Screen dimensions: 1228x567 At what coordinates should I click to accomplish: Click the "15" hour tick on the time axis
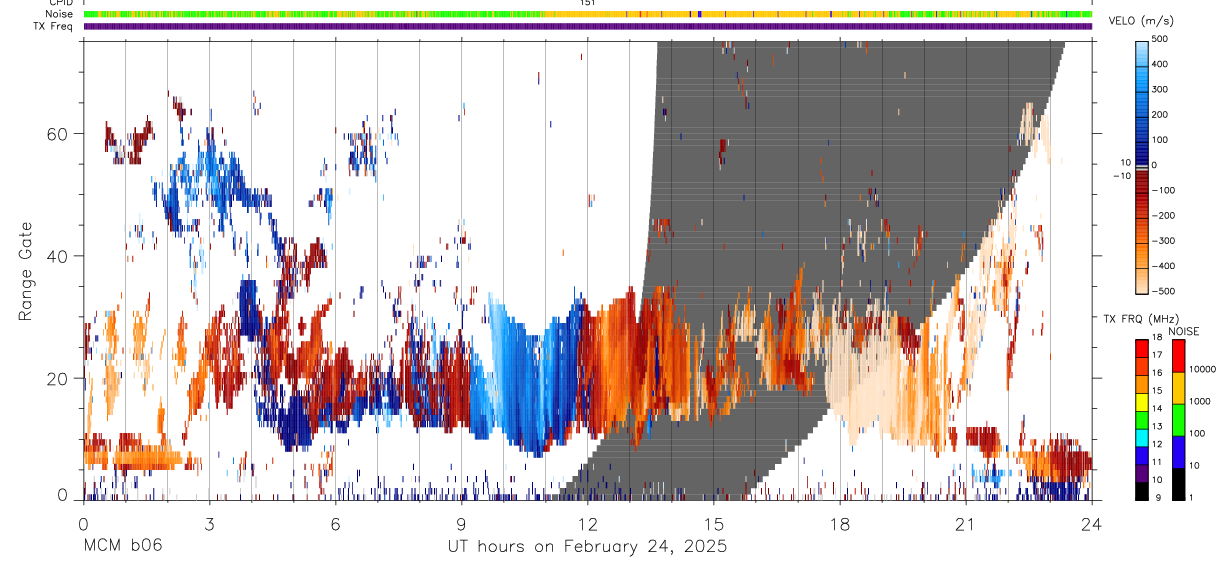(x=713, y=523)
